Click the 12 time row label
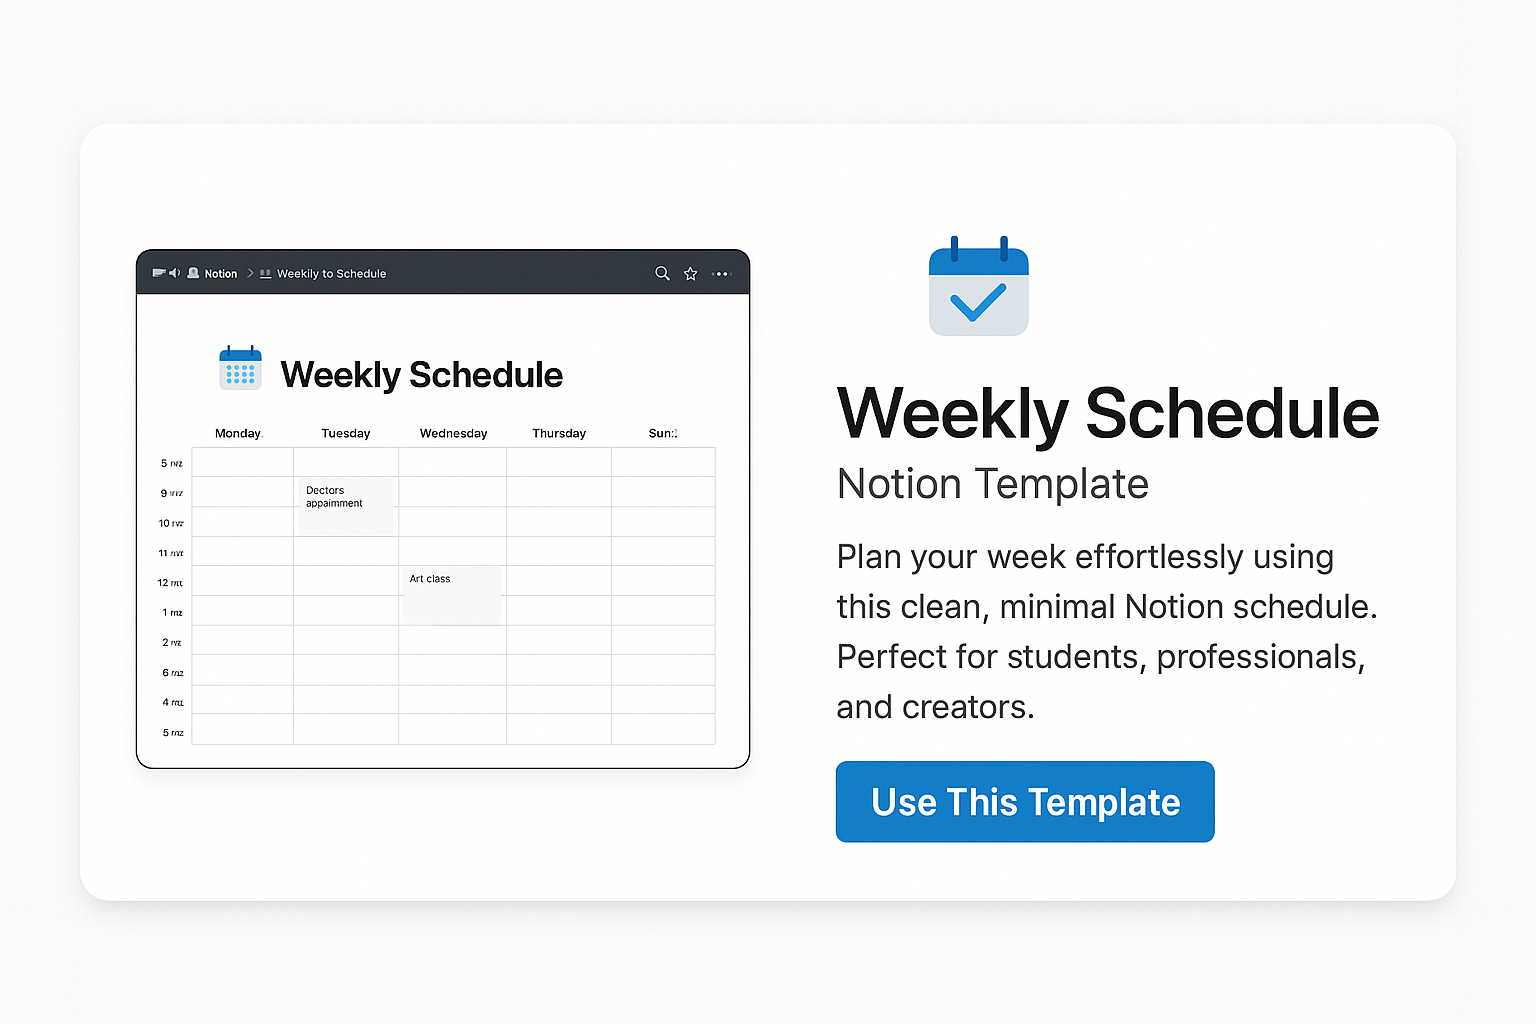The width and height of the screenshot is (1536, 1024). click(x=170, y=582)
